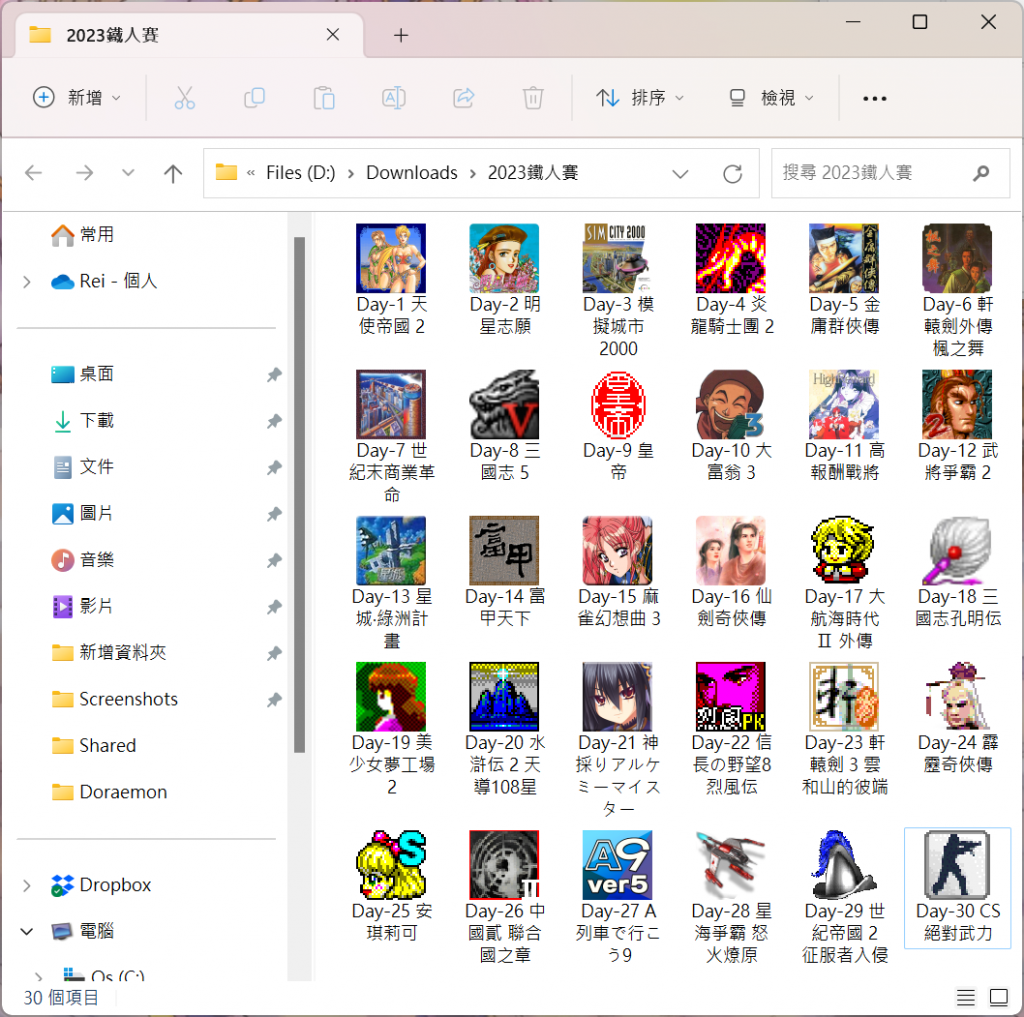The image size is (1024, 1017).
Task: Click the Delete trash can icon
Action: tap(533, 98)
